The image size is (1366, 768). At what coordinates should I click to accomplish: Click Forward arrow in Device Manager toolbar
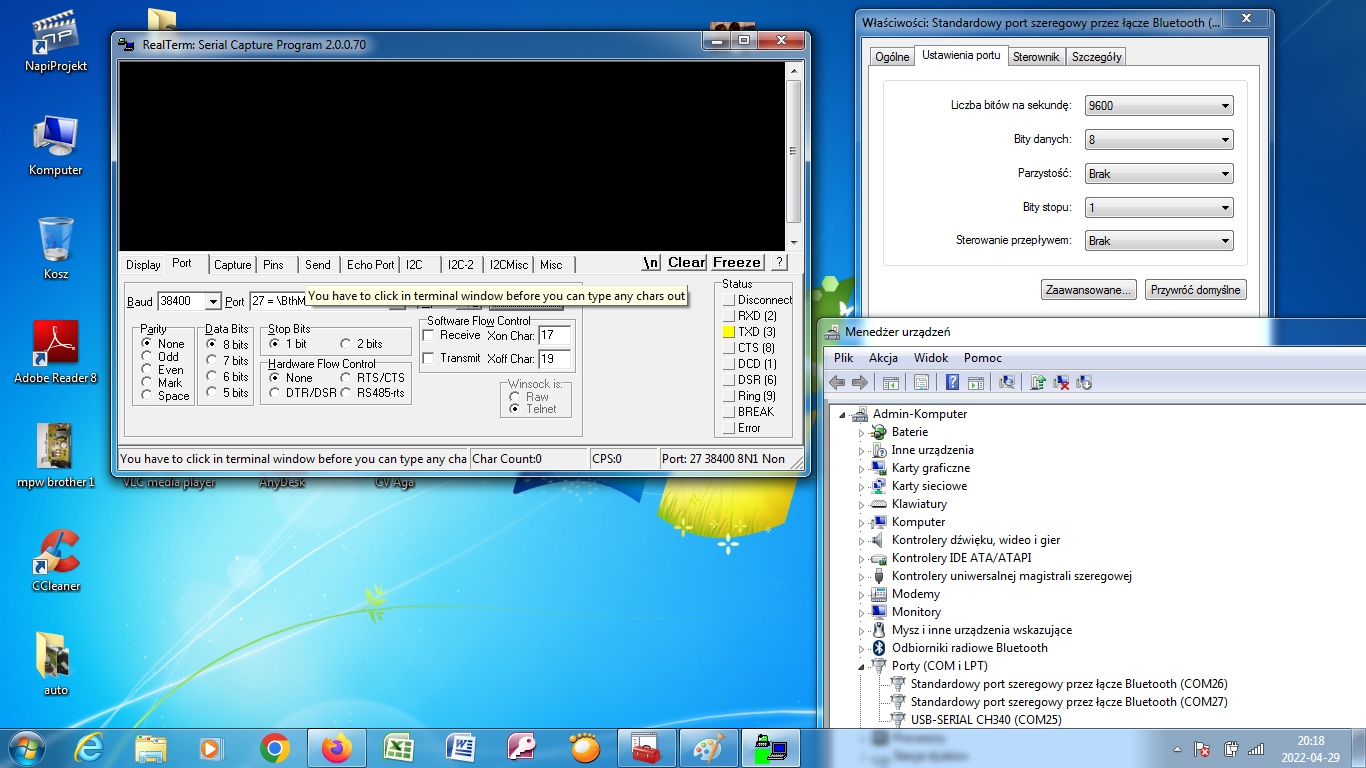(859, 382)
